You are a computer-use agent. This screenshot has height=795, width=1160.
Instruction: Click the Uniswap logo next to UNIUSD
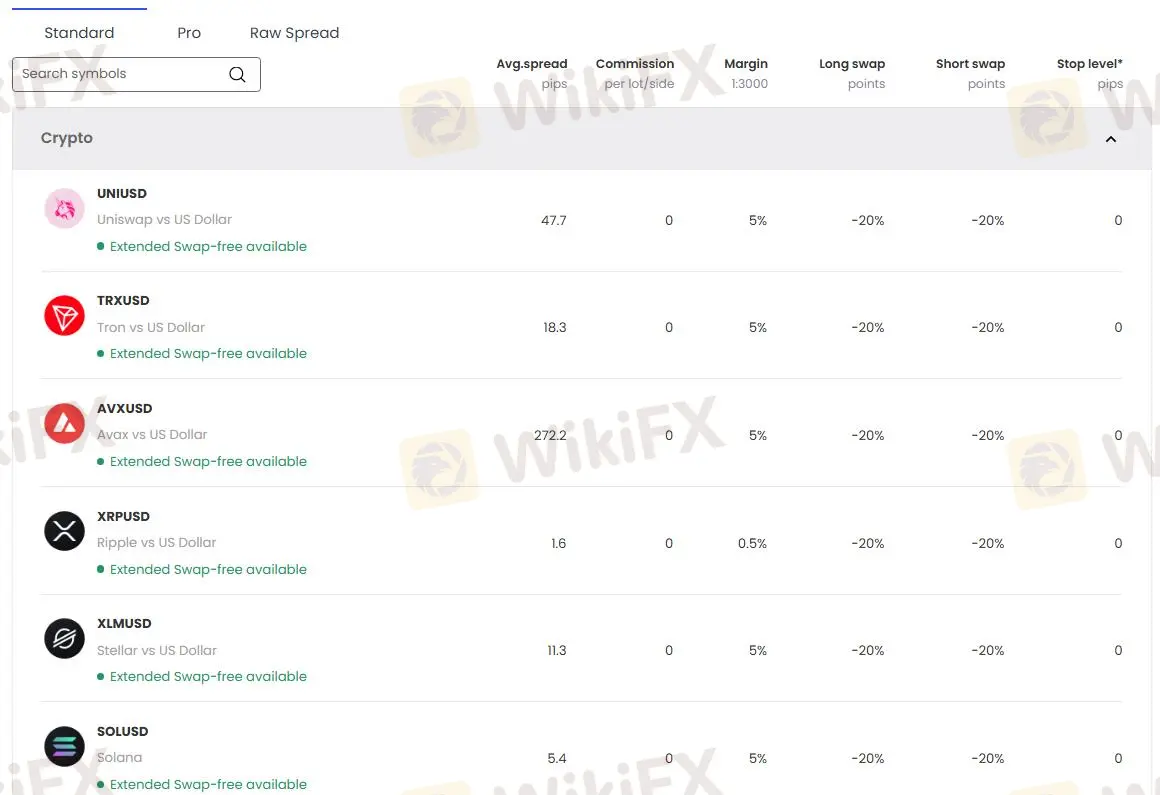point(64,208)
